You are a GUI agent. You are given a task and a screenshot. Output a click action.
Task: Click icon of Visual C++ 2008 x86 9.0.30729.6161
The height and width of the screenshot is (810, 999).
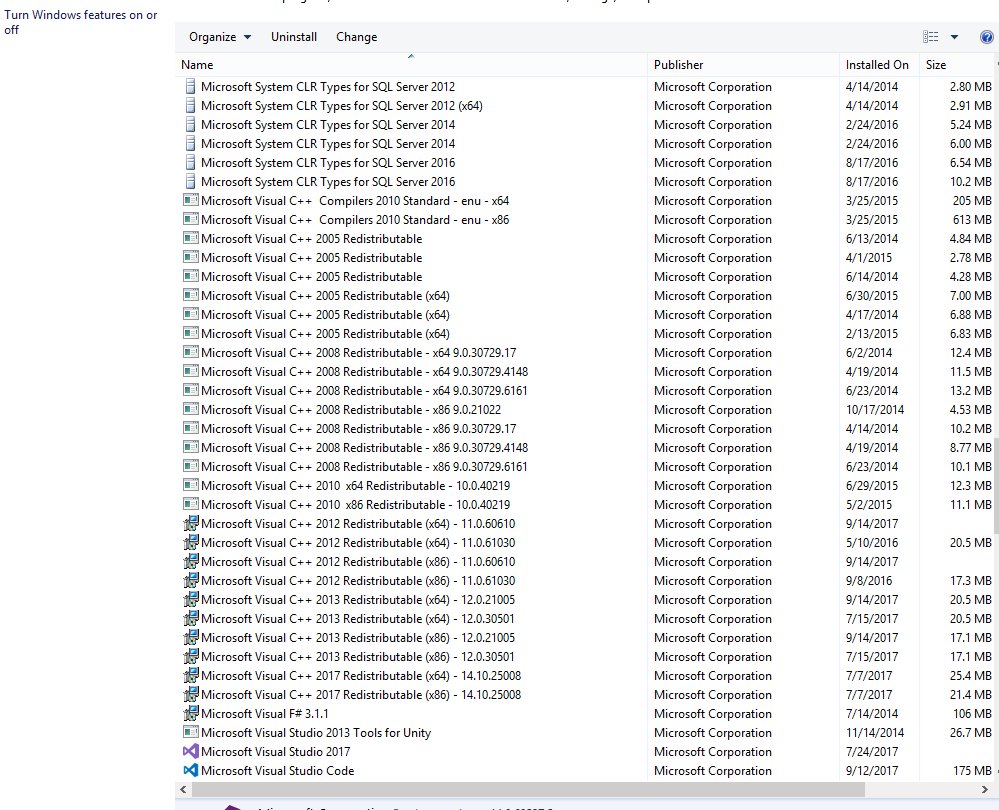(190, 466)
